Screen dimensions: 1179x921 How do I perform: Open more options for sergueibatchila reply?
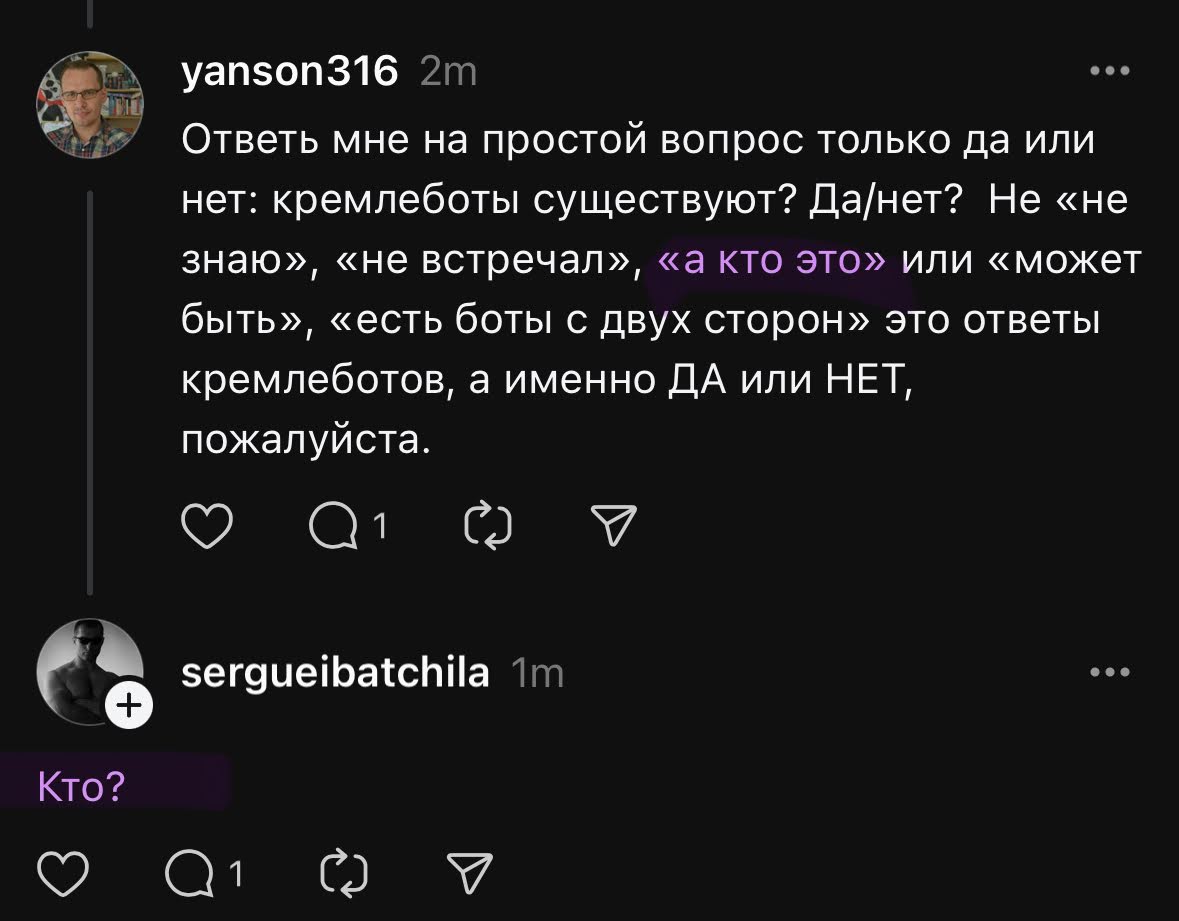coord(1110,673)
